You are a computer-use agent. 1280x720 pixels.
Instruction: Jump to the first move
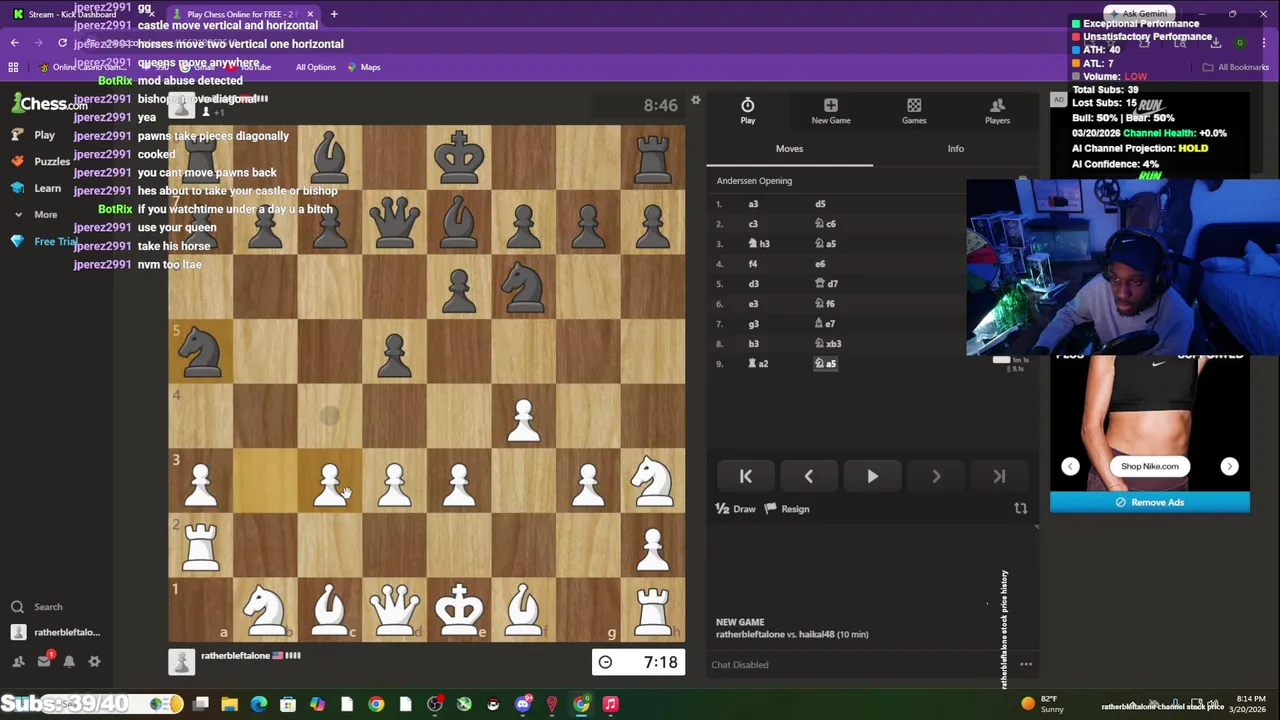click(x=745, y=476)
